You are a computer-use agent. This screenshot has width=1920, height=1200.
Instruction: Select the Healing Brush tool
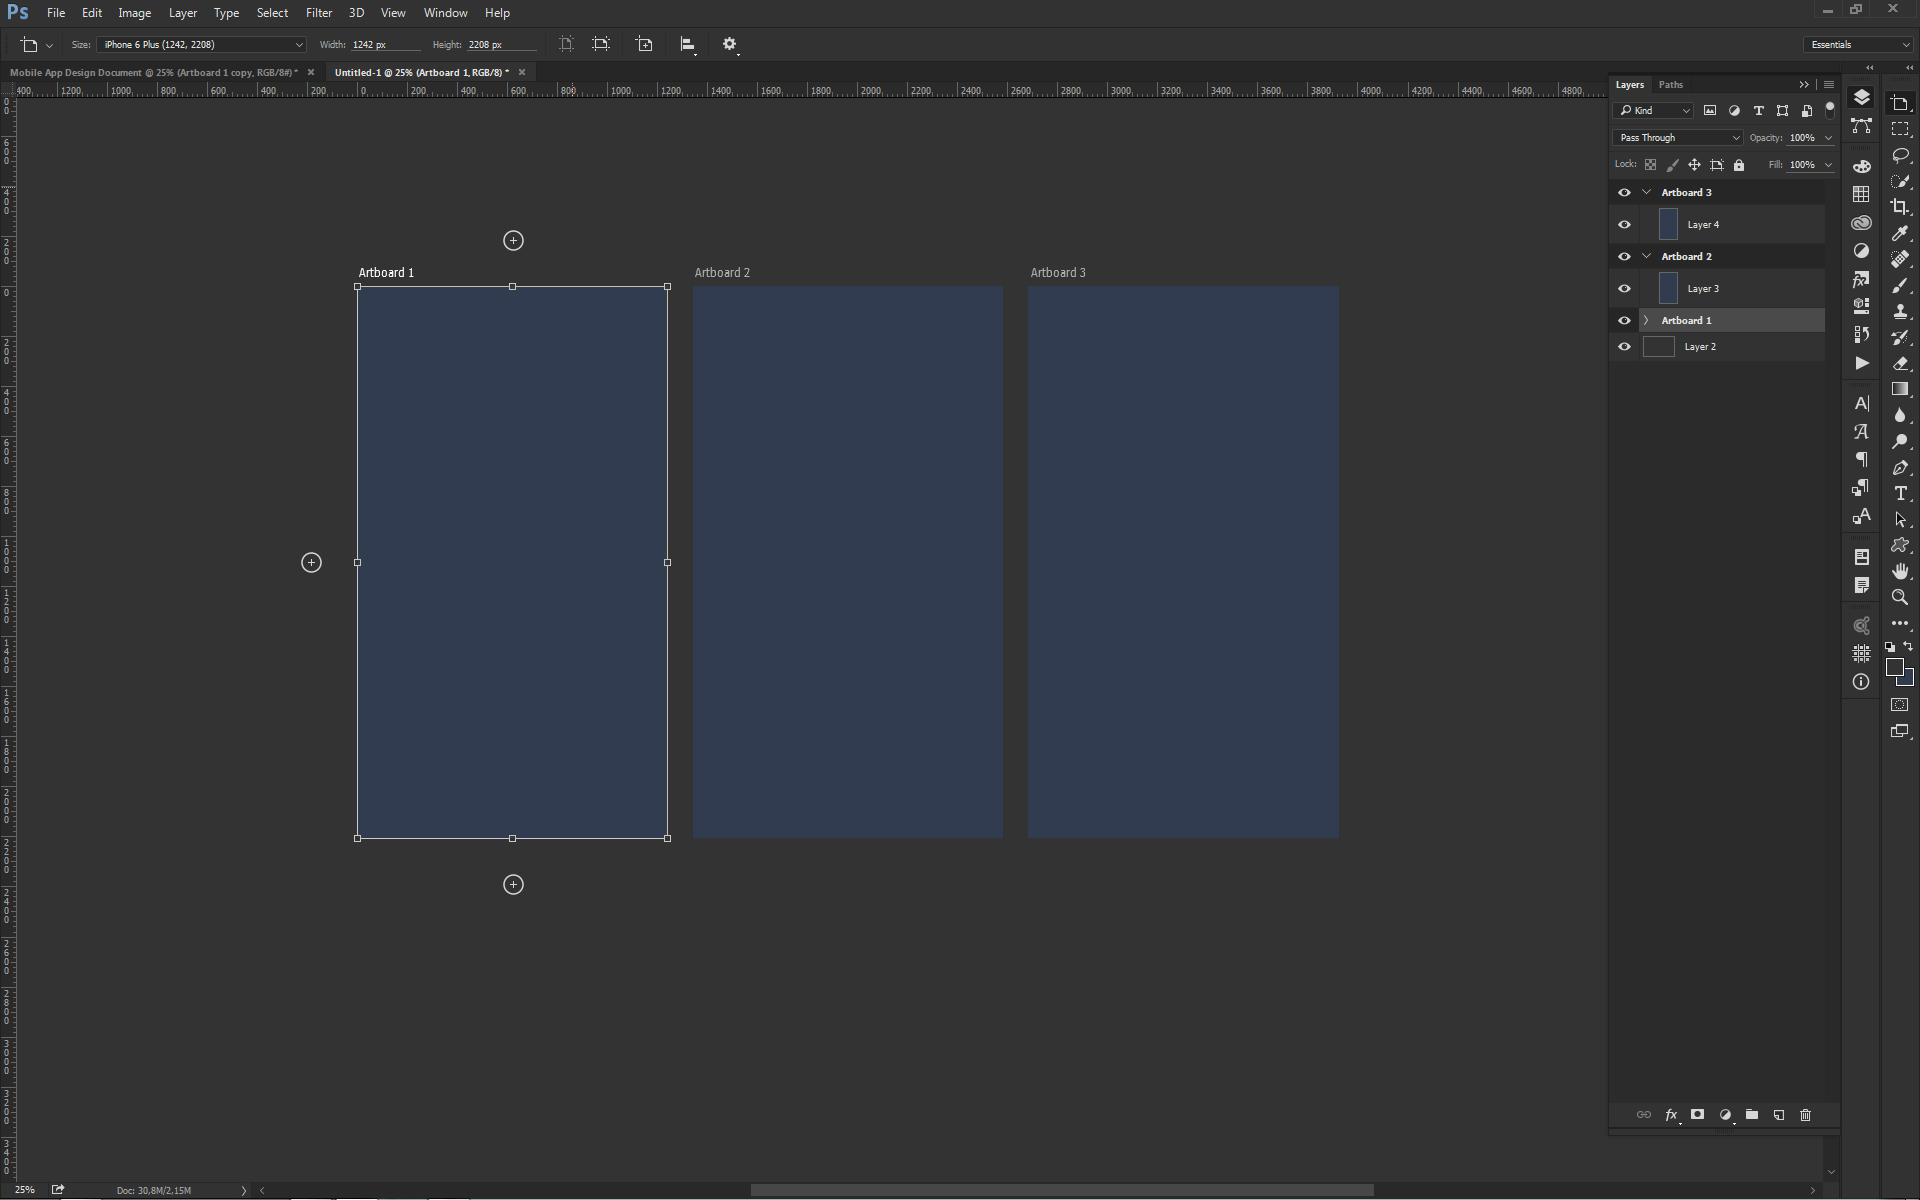[1900, 259]
